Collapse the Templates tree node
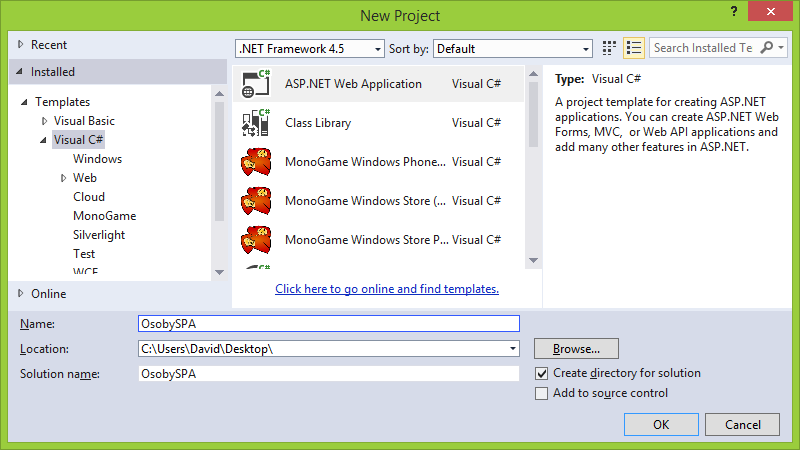Viewport: 800px width, 450px height. (24, 102)
